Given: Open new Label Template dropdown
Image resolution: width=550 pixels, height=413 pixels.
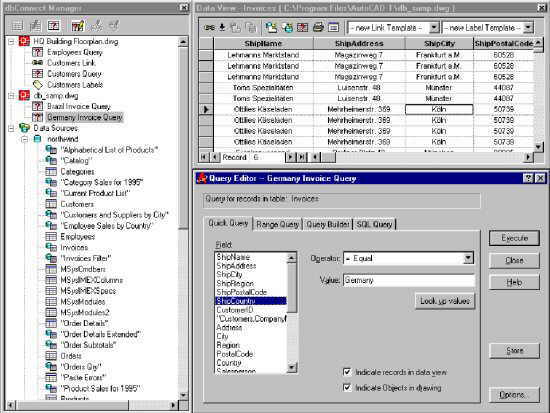Looking at the screenshot, I should [x=528, y=27].
